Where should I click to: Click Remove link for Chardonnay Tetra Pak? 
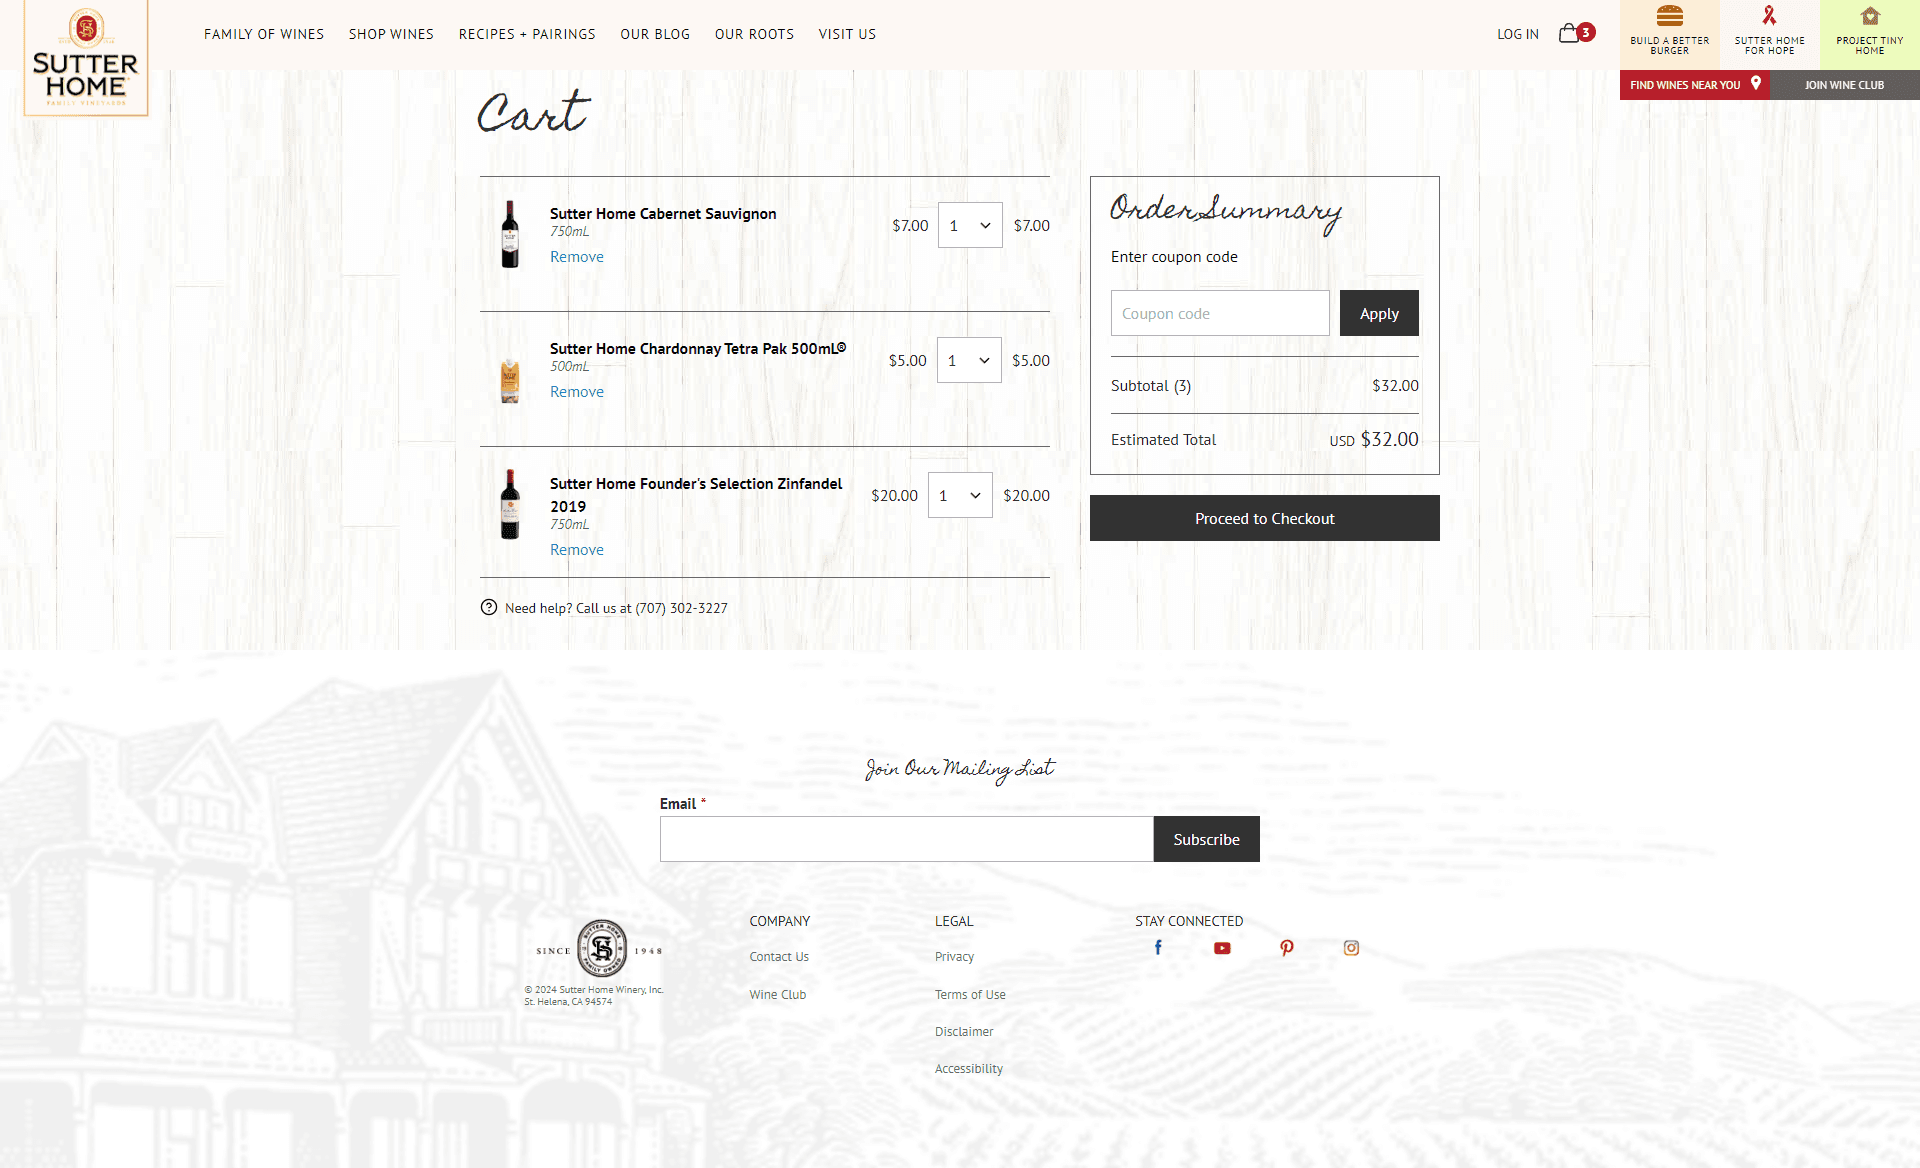(576, 391)
